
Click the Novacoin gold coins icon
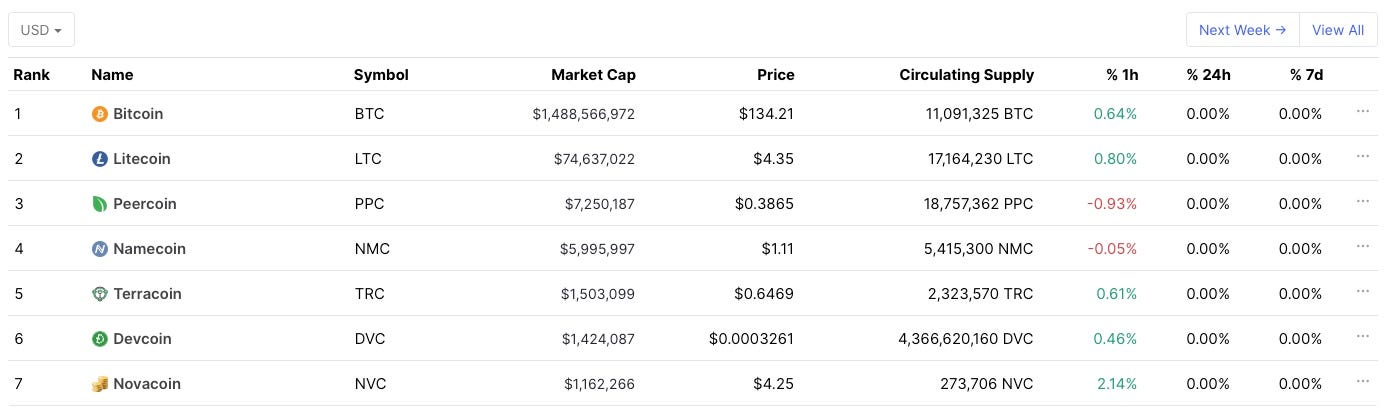coord(99,384)
